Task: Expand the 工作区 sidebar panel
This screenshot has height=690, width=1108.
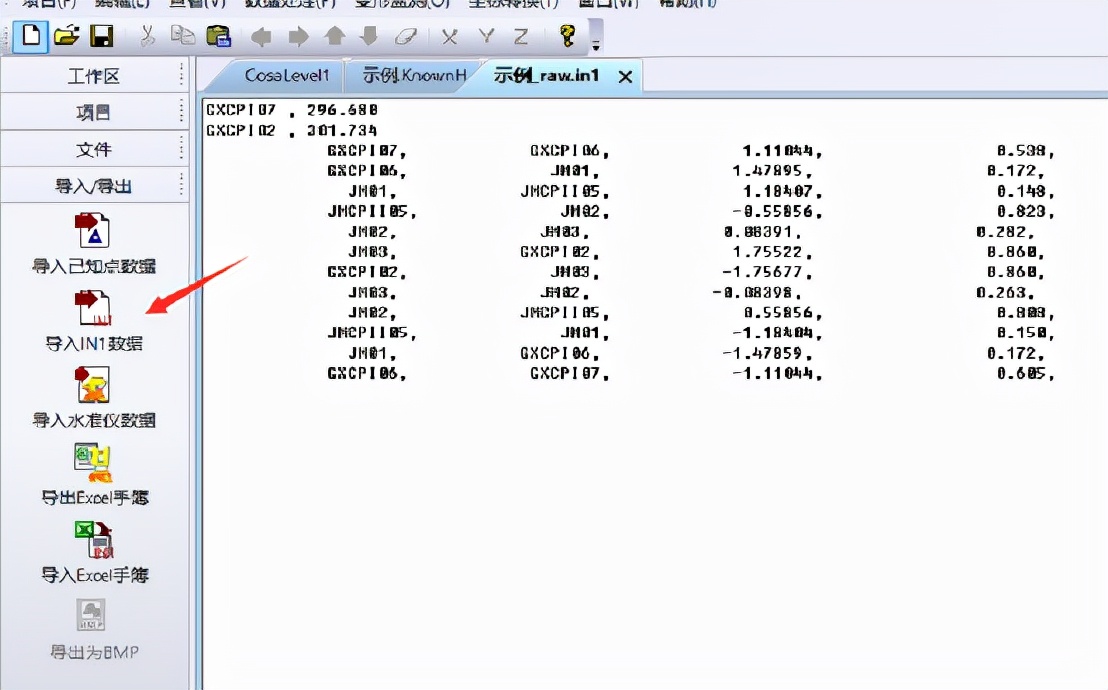Action: pos(93,76)
